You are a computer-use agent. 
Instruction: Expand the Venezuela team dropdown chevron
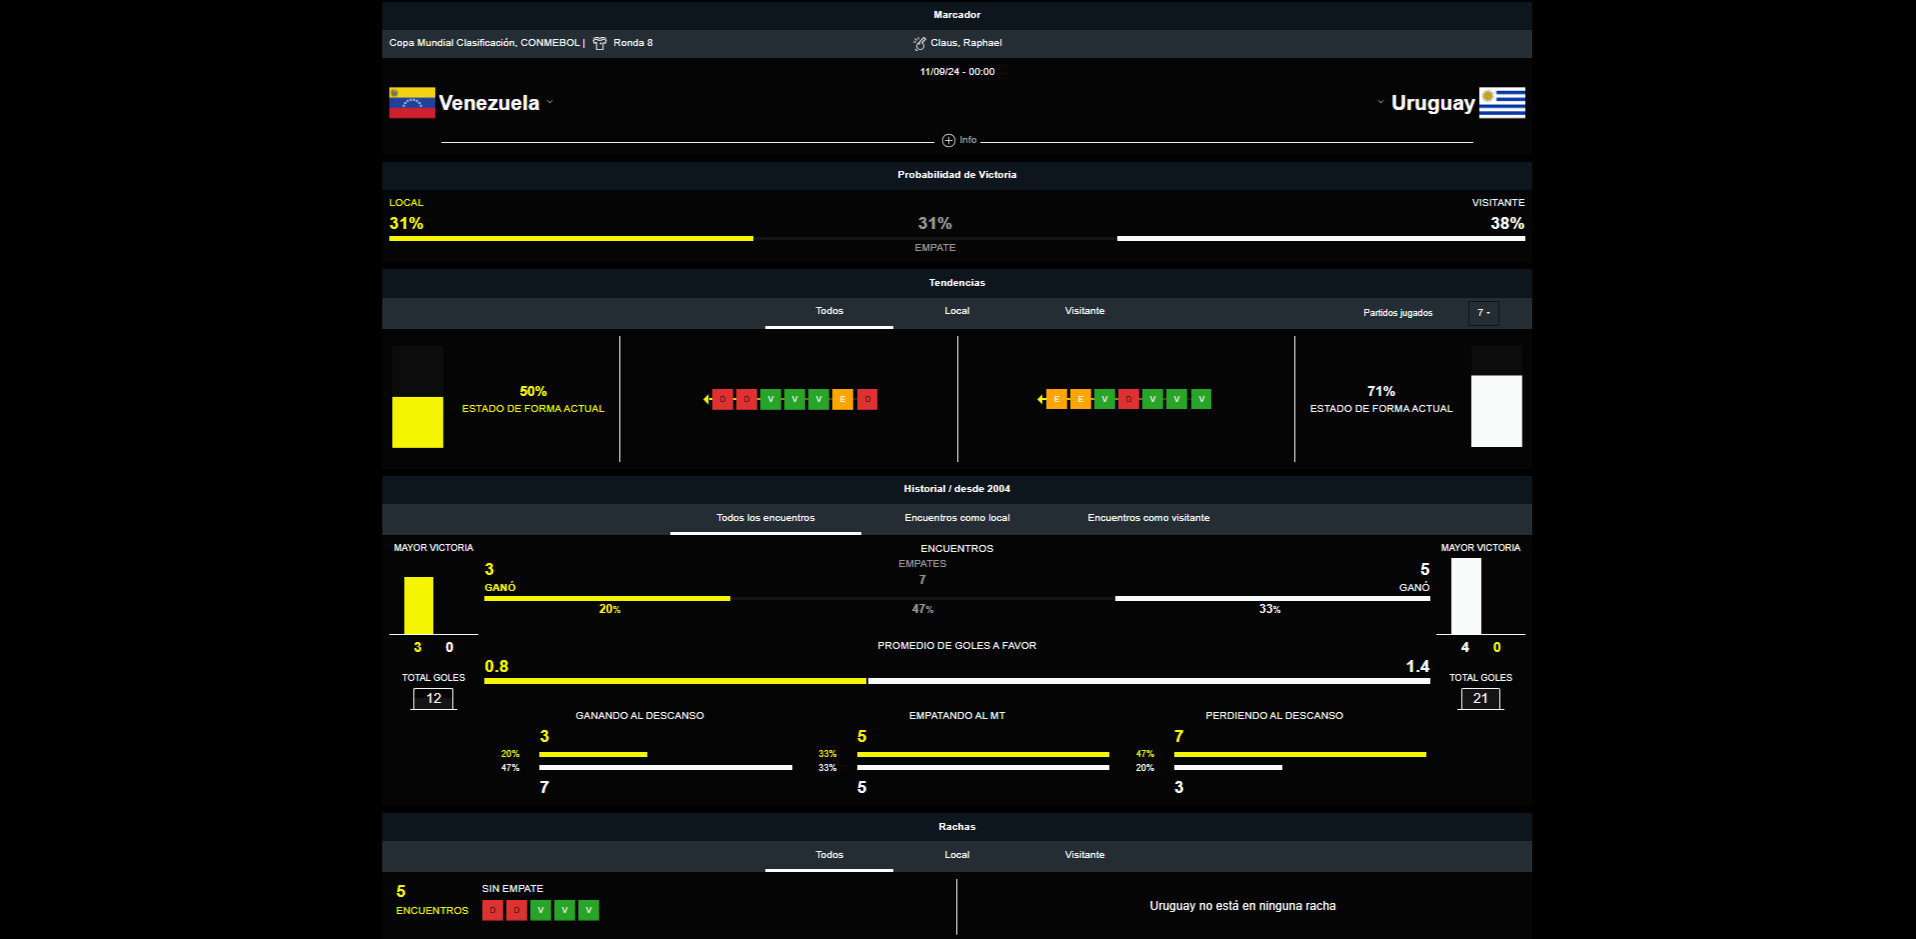pos(550,102)
